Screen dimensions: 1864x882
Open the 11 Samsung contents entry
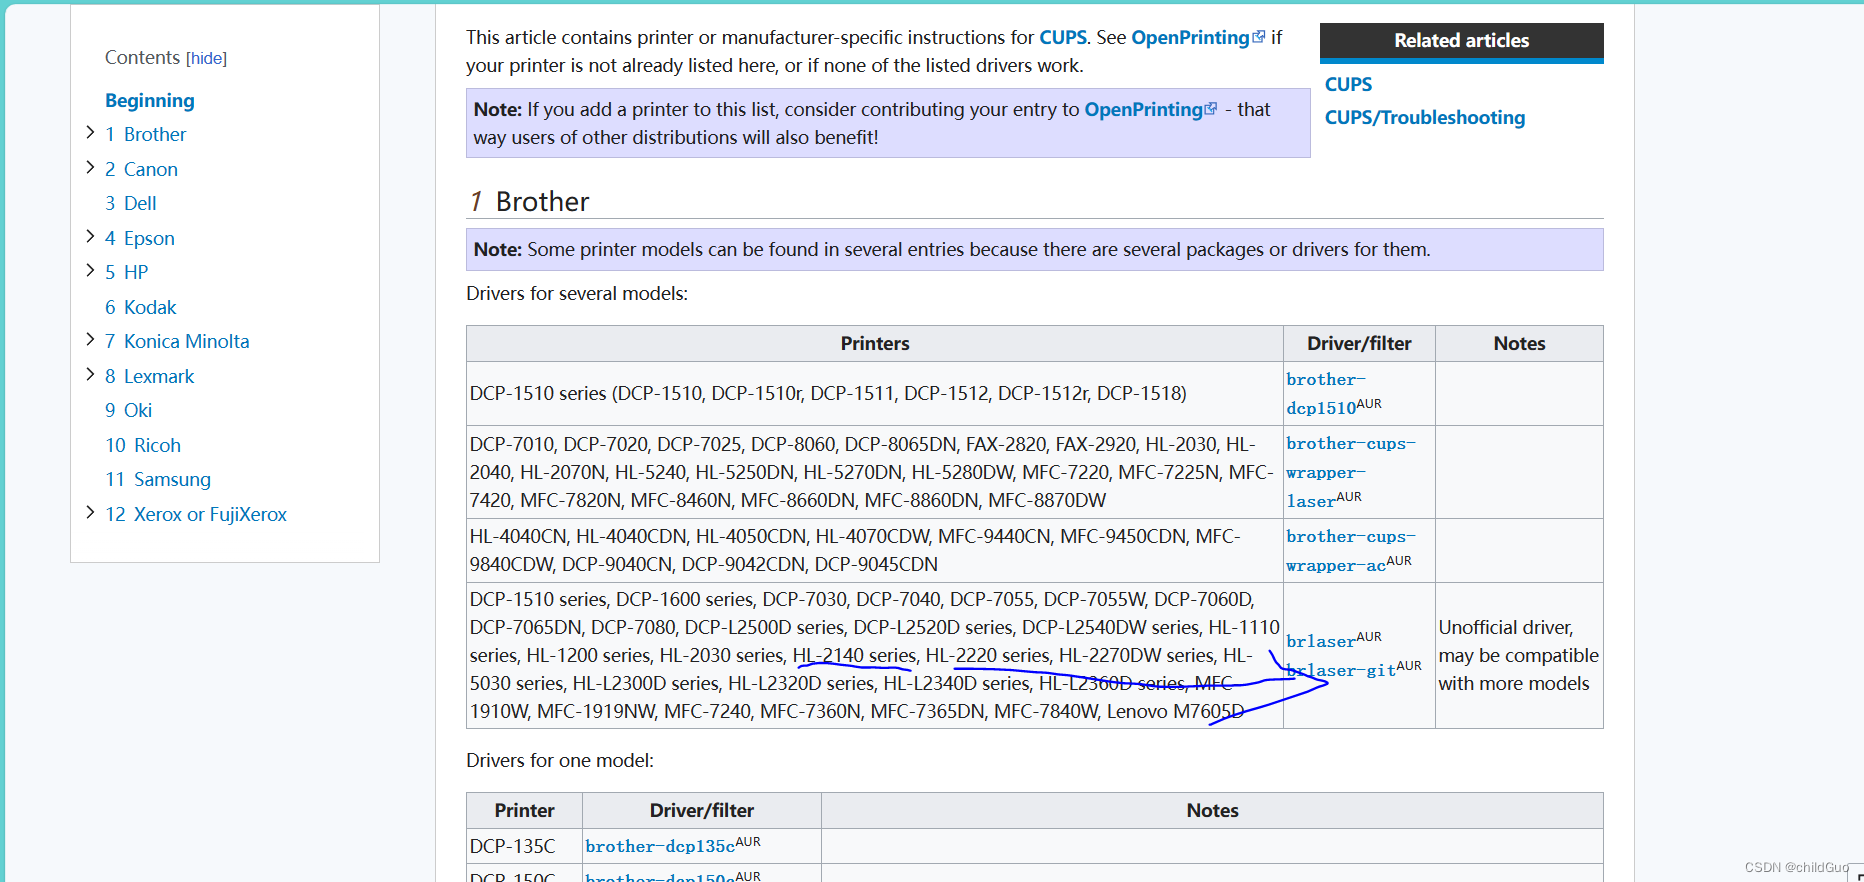coord(158,479)
